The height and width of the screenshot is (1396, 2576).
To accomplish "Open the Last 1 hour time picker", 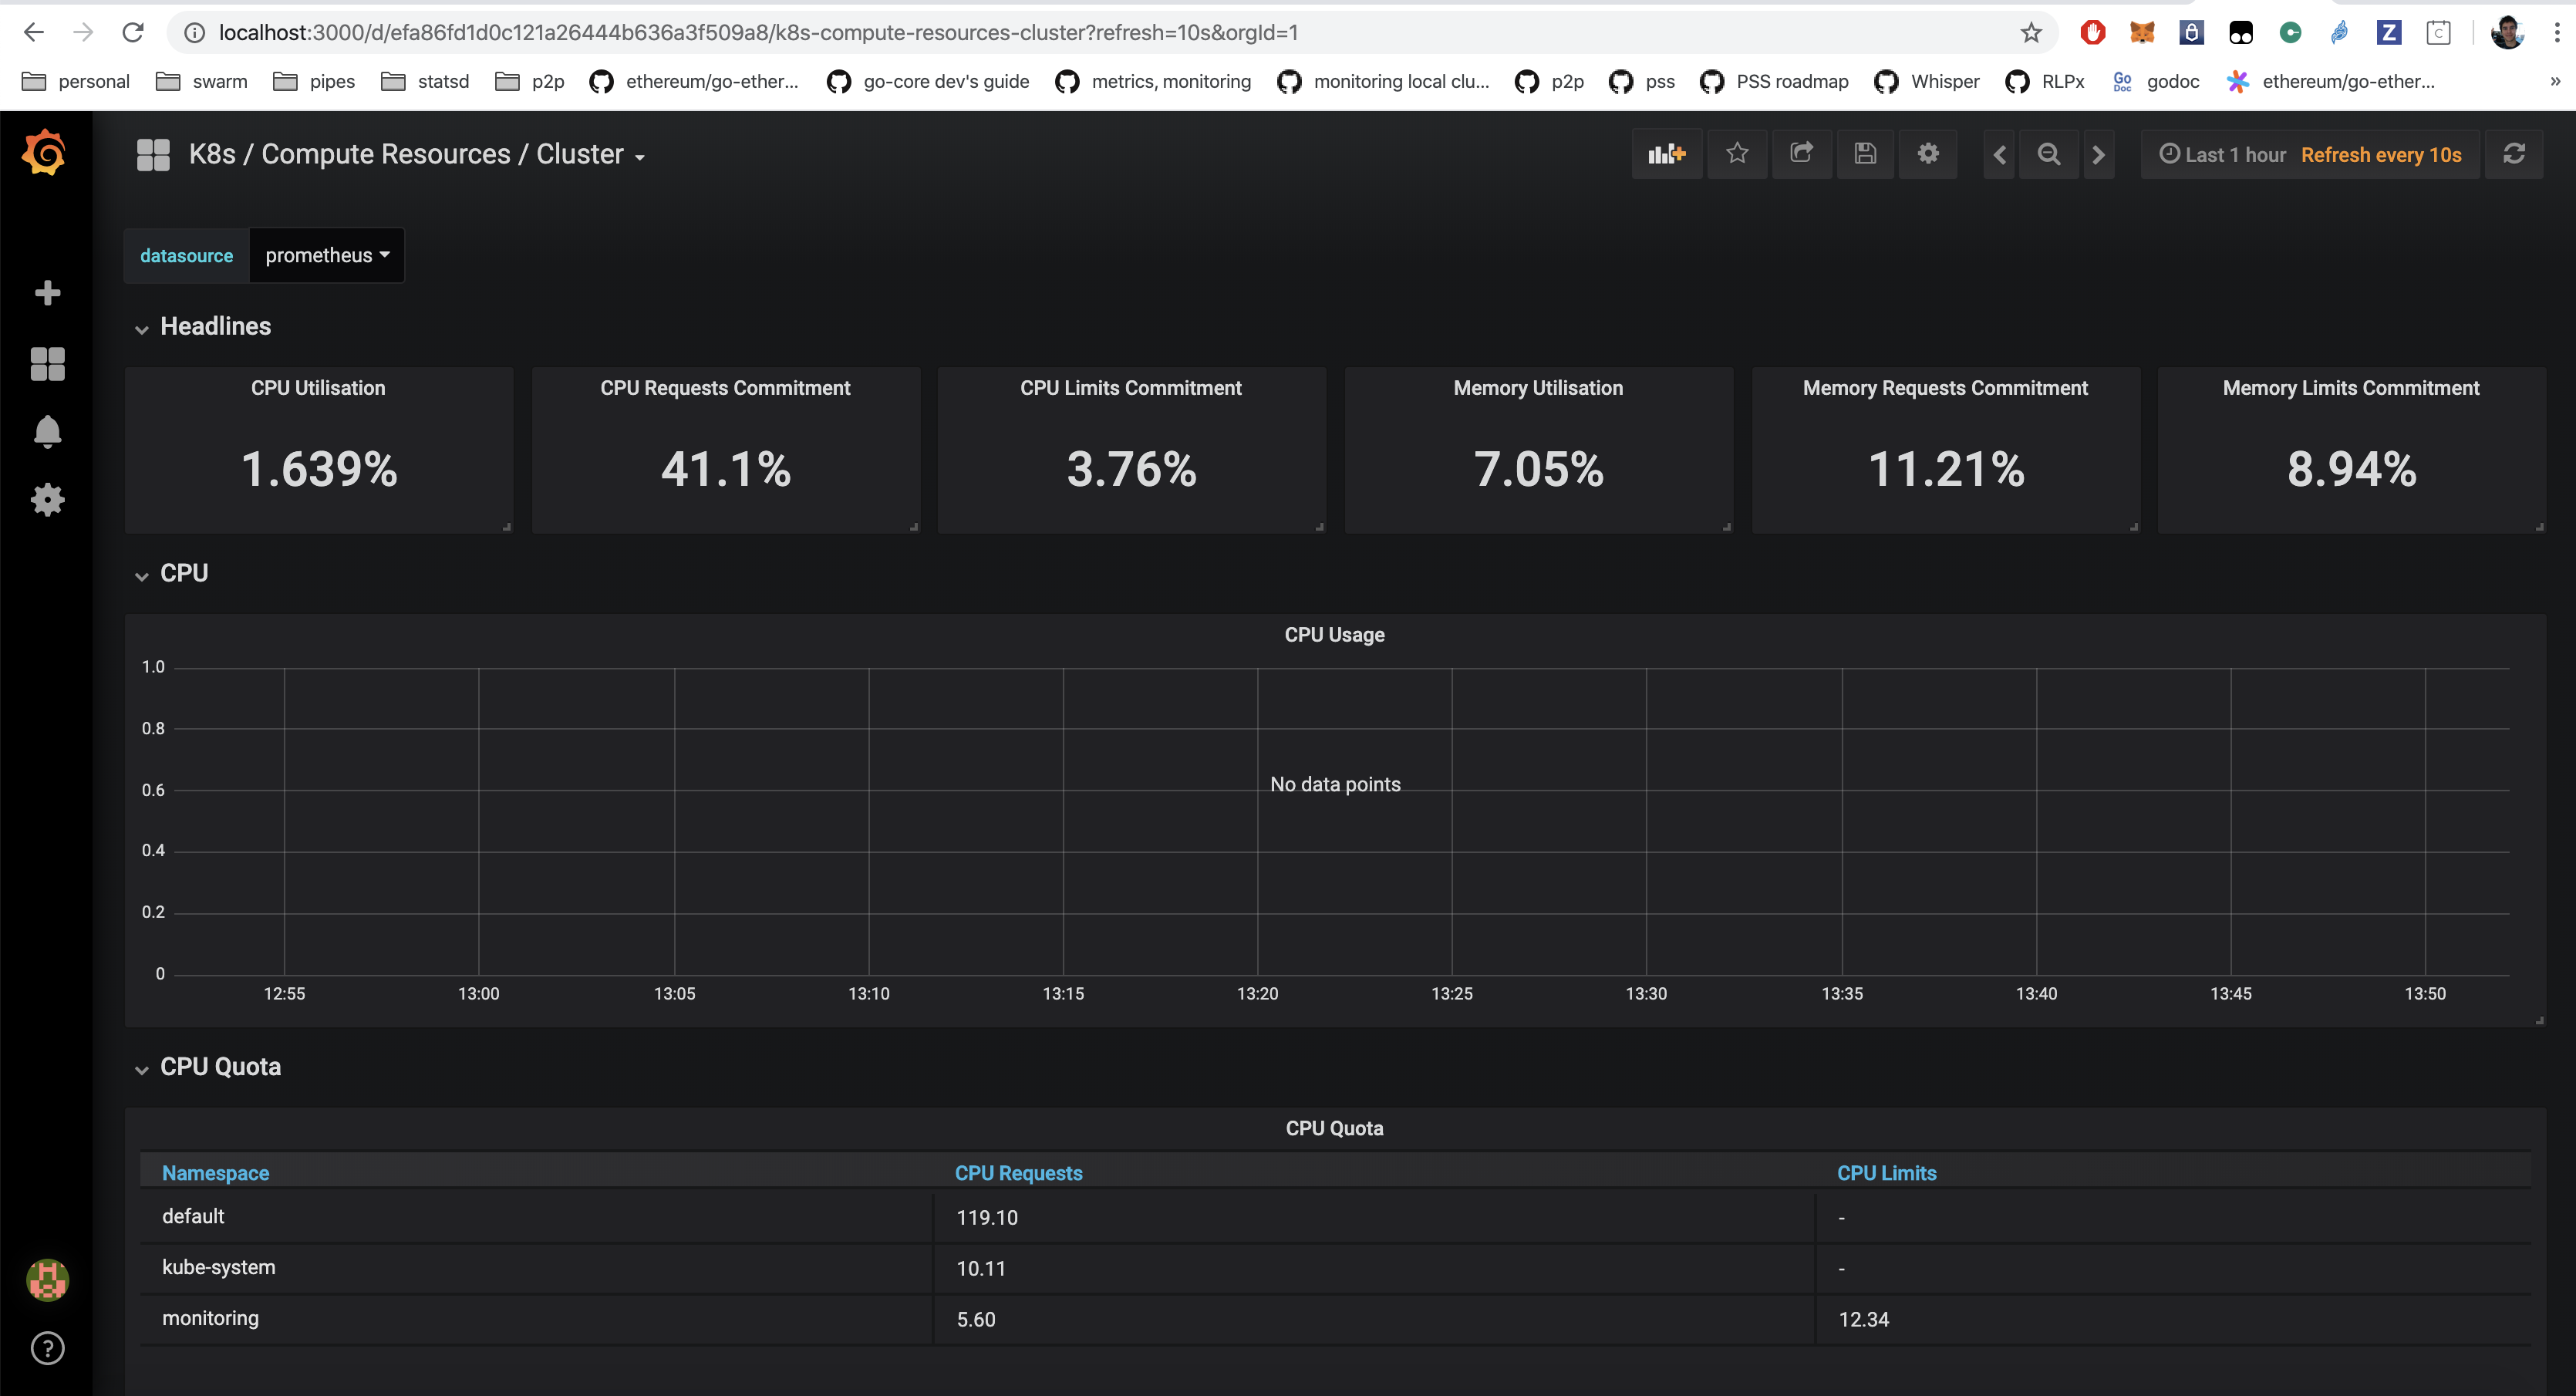I will pos(2223,155).
